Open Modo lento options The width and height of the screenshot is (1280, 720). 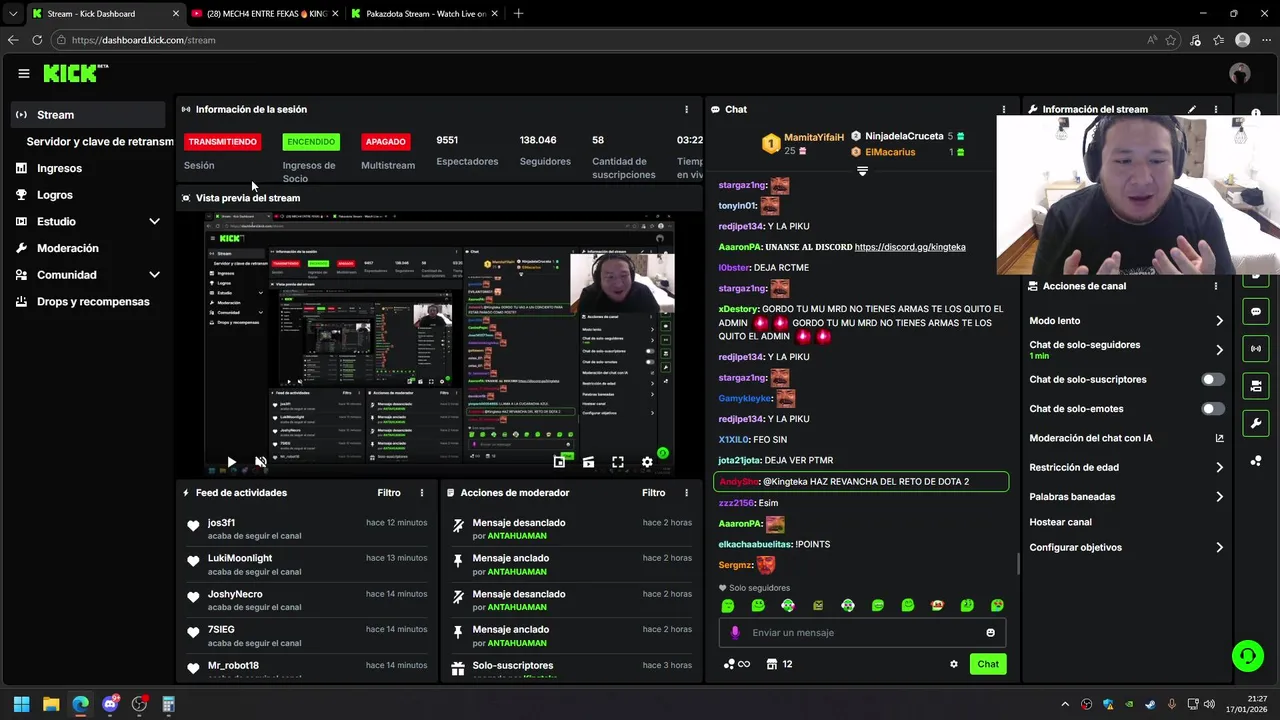click(x=1126, y=321)
